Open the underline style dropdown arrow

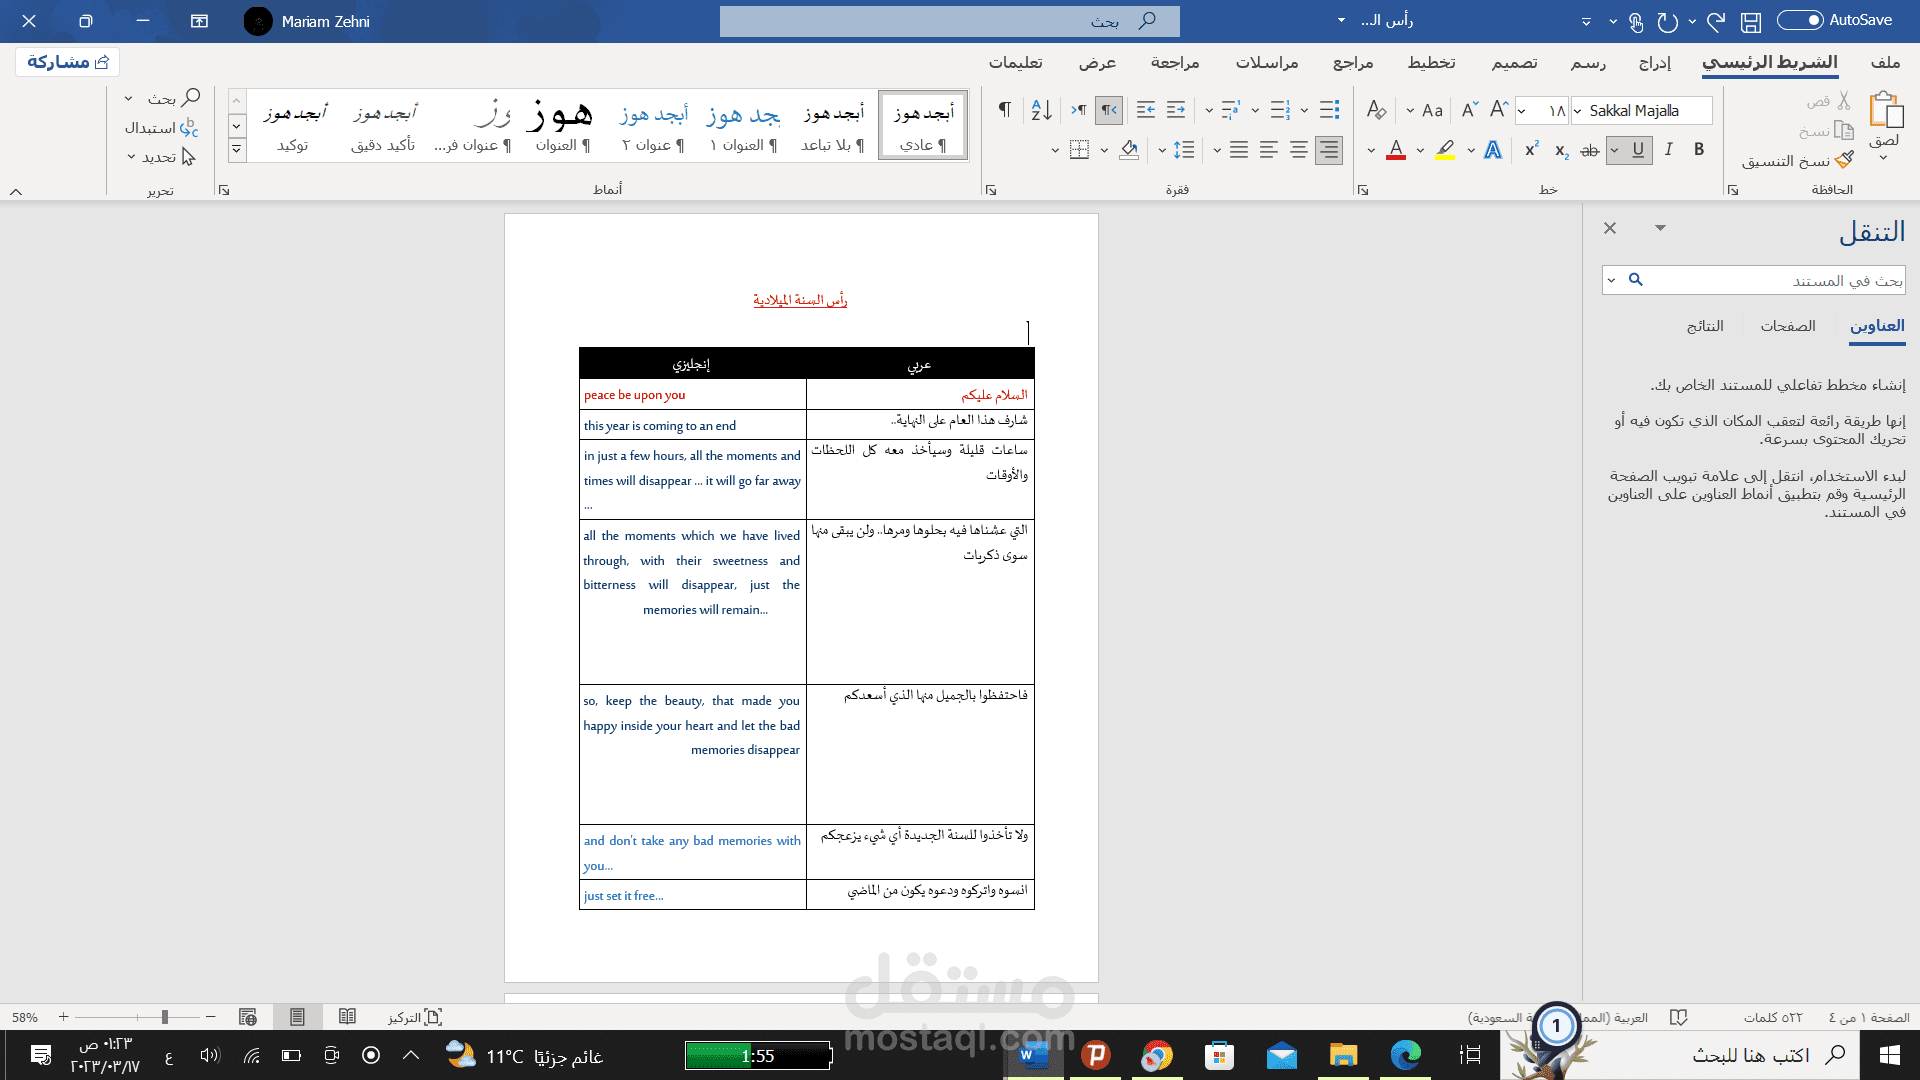point(1615,150)
